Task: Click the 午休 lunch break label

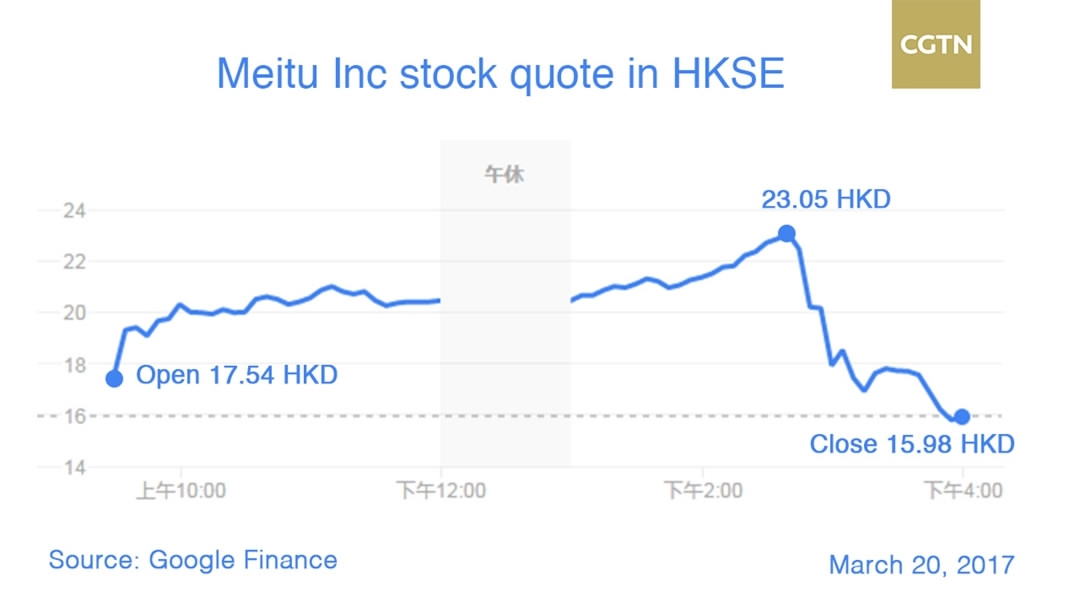Action: tap(505, 175)
